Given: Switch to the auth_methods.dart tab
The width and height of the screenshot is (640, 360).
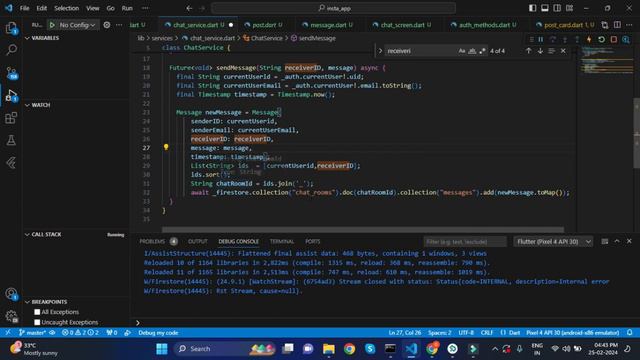Looking at the screenshot, I should point(484,25).
